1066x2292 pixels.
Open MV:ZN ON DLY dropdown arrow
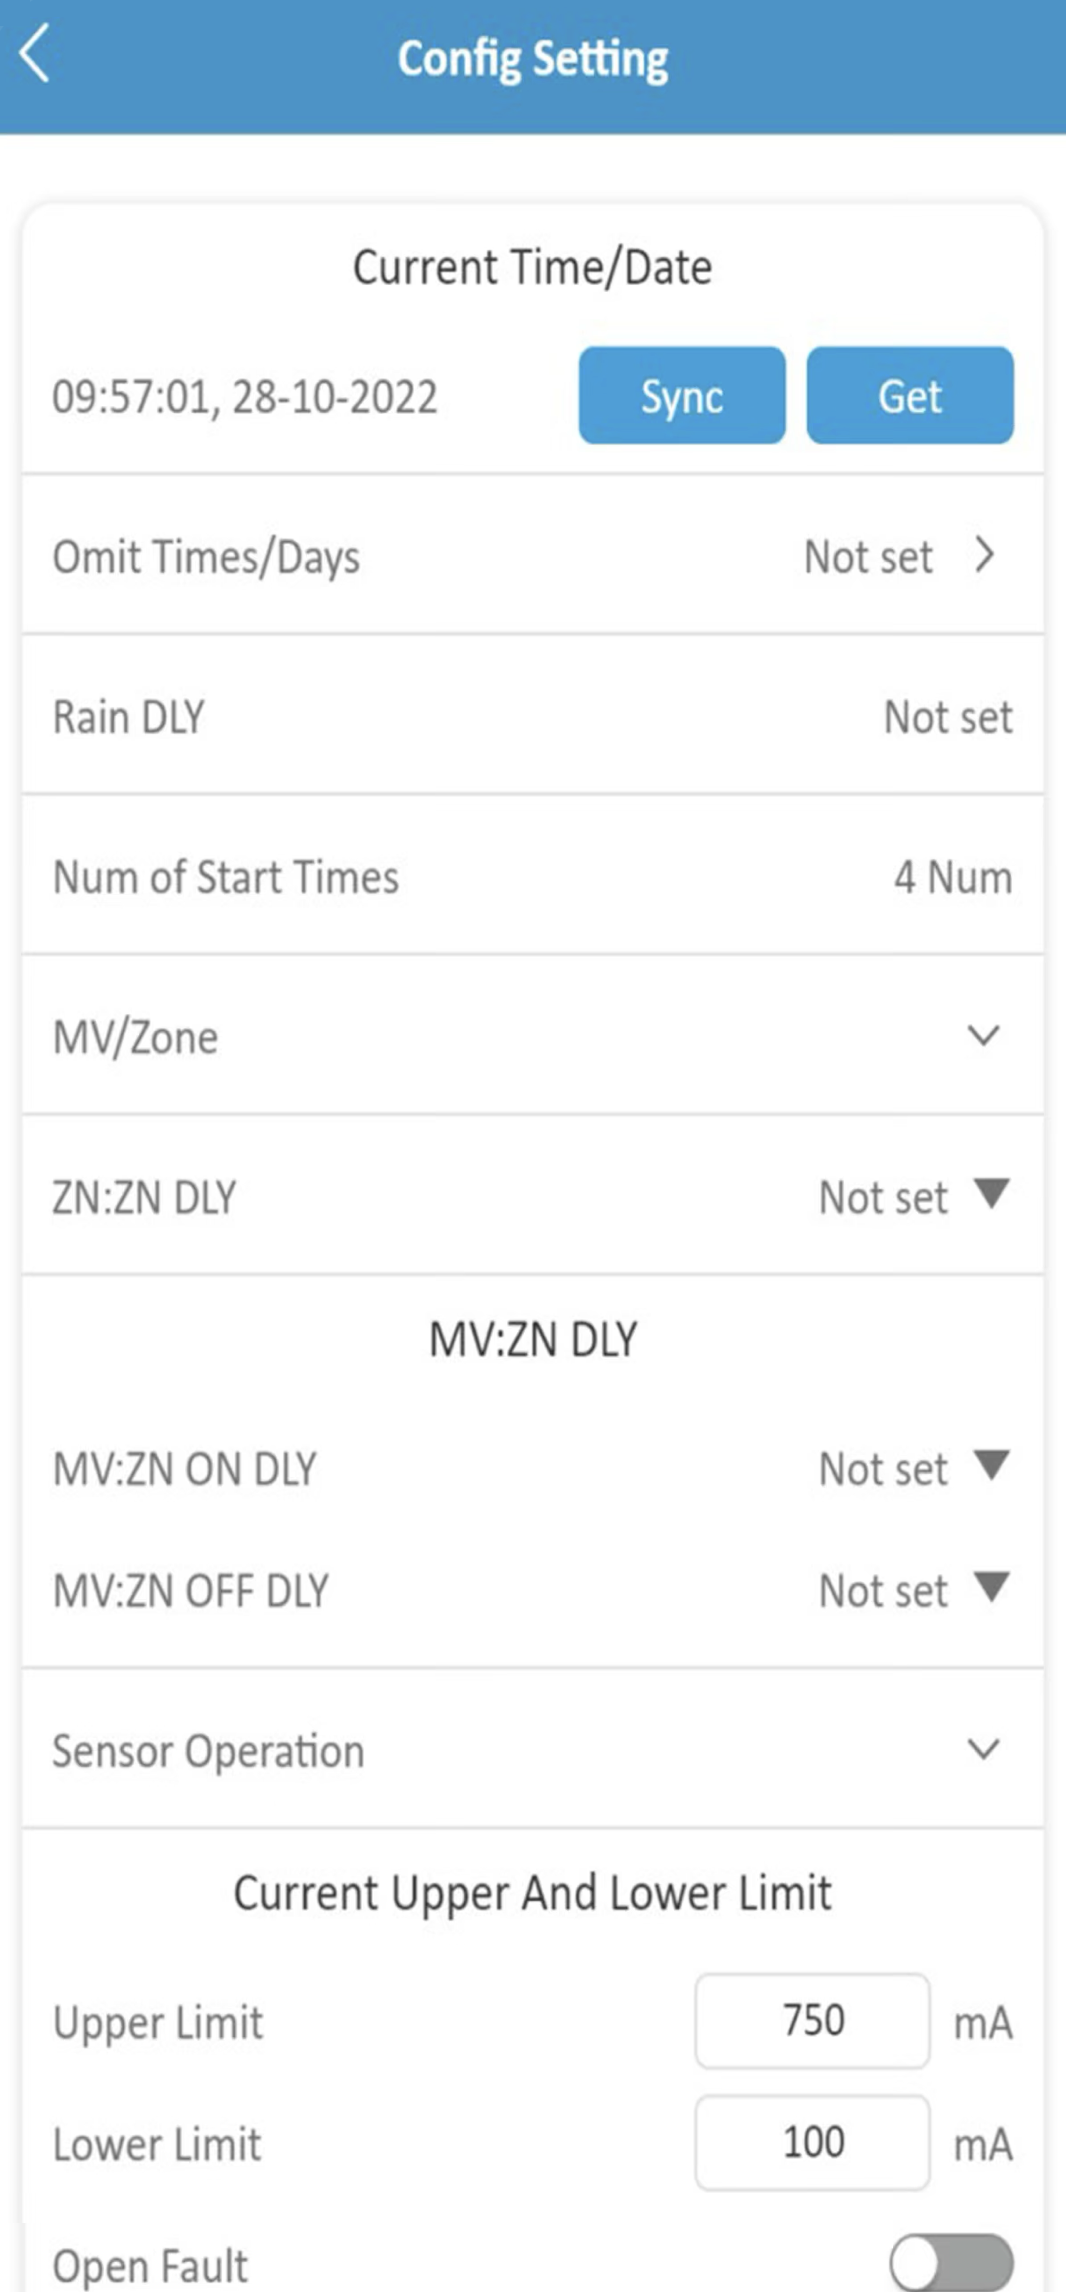click(x=992, y=1466)
